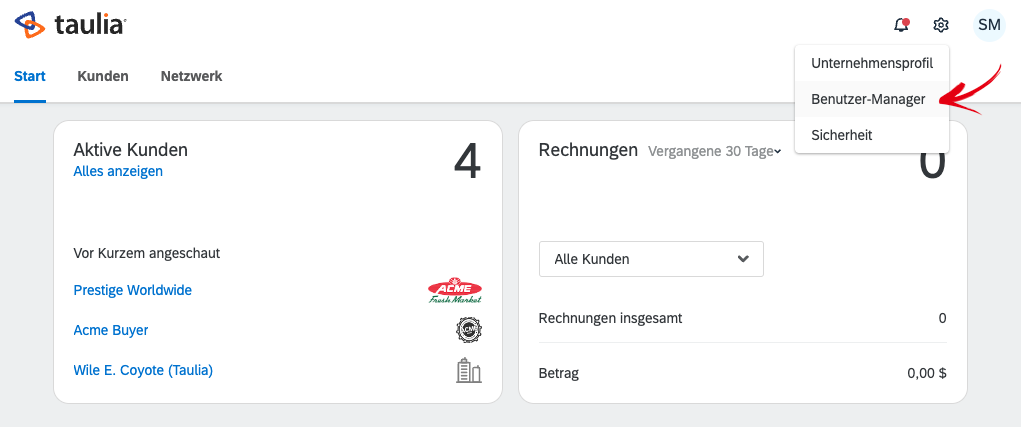Open the Acme Buyer link
The width and height of the screenshot is (1021, 427).
click(x=111, y=330)
